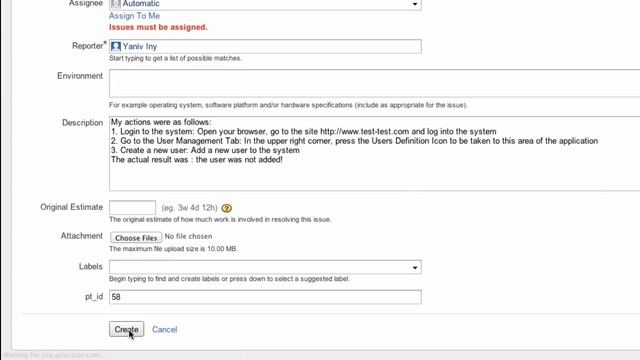
Task: Click the '(eg. 3w 4d 12h)' hint
Action: click(189, 208)
